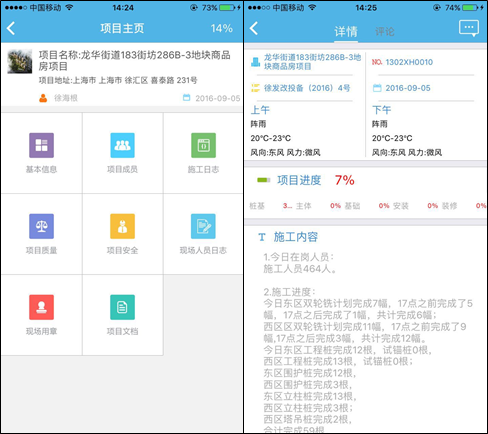This screenshot has width=488, height=434.
Task: Open the 基本信息 purple grid icon
Action: [x=41, y=145]
